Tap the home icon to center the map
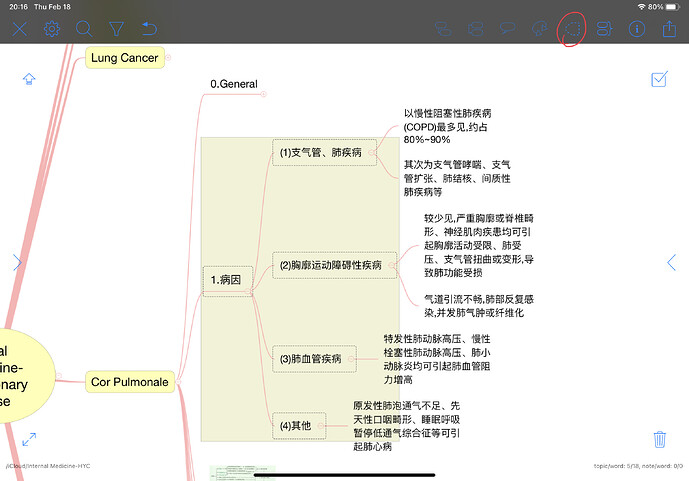689x481 pixels. pos(29,79)
